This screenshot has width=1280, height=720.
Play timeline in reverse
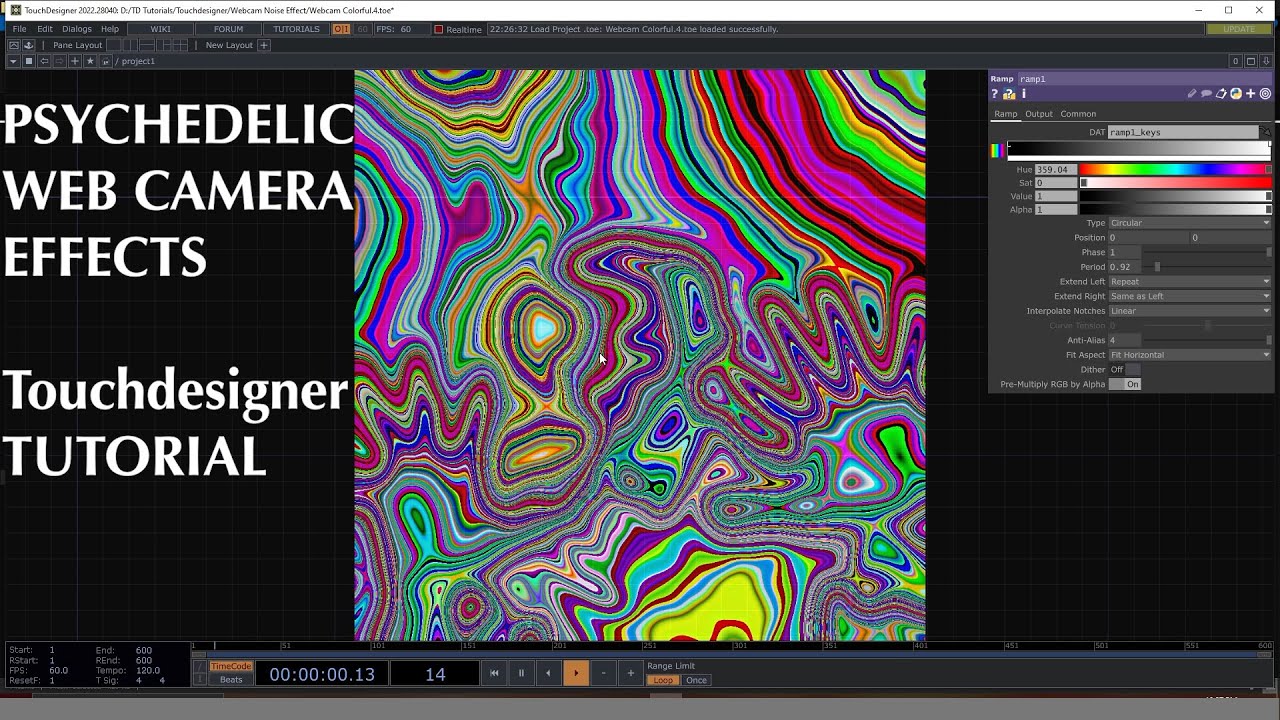tap(548, 674)
